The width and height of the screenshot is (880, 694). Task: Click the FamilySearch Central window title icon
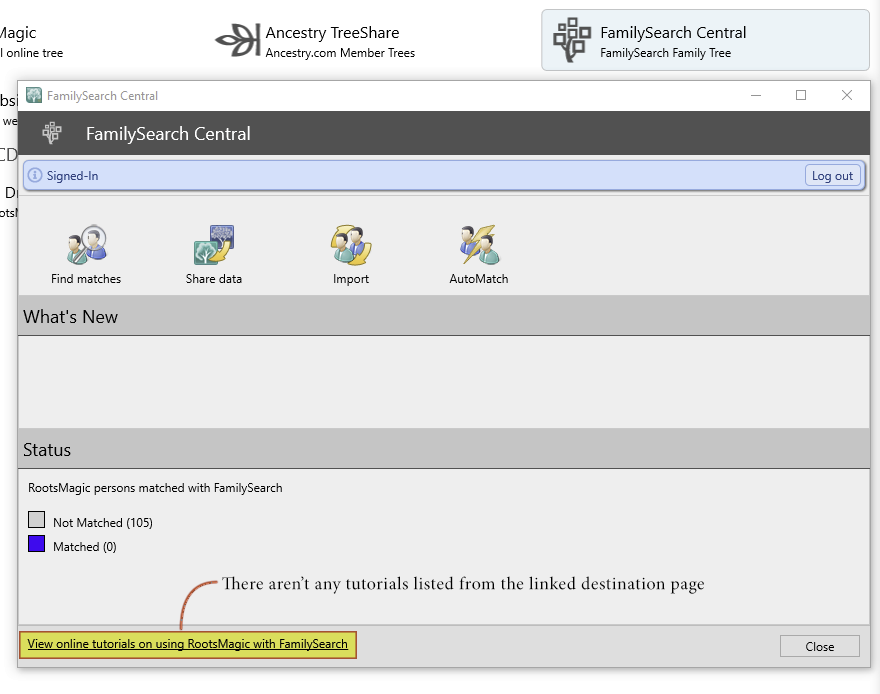(34, 95)
